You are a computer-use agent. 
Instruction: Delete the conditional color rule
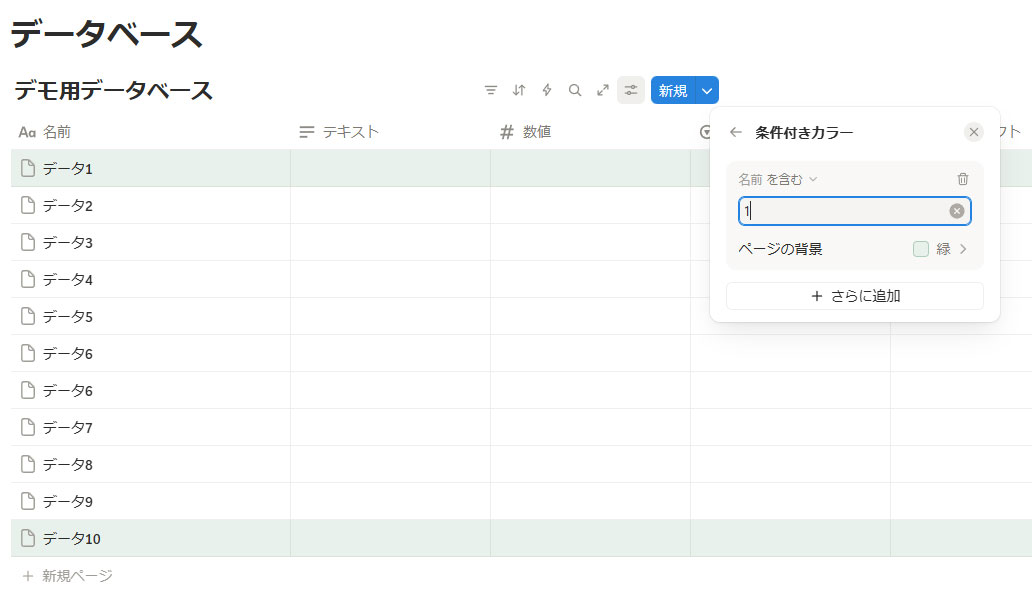tap(963, 179)
